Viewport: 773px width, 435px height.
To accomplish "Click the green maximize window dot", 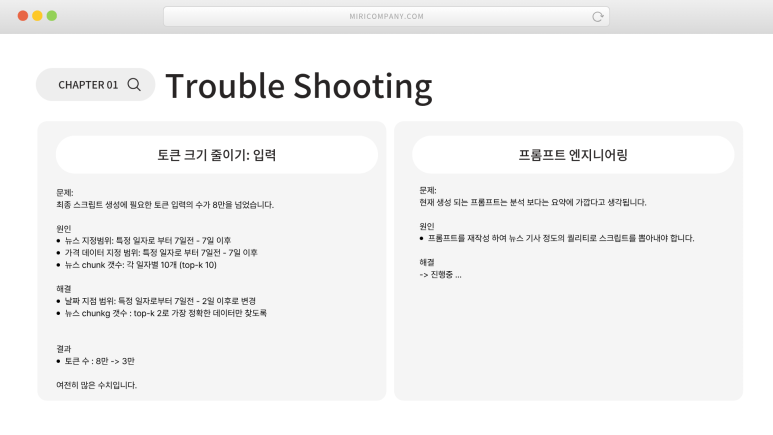I will click(x=52, y=16).
